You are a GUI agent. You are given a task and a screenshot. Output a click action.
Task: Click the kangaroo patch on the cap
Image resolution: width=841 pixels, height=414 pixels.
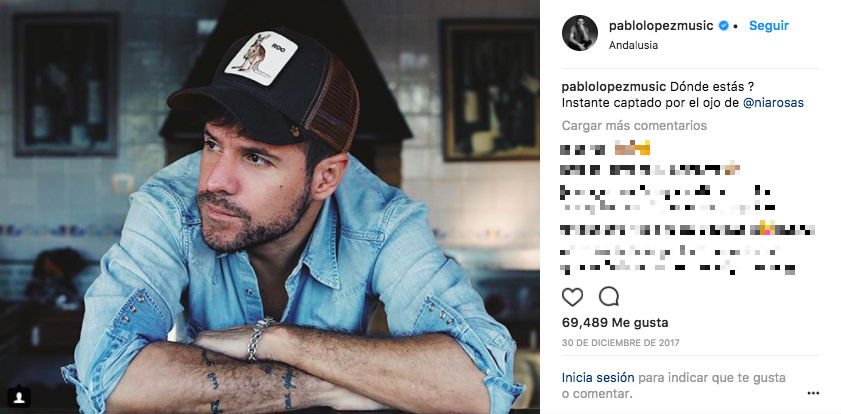tap(261, 58)
